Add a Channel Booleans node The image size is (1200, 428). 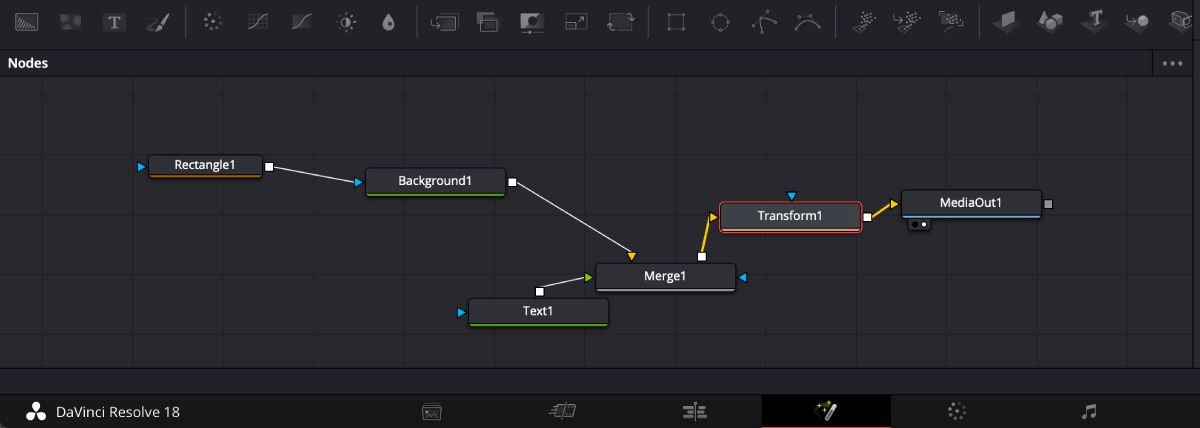point(488,21)
